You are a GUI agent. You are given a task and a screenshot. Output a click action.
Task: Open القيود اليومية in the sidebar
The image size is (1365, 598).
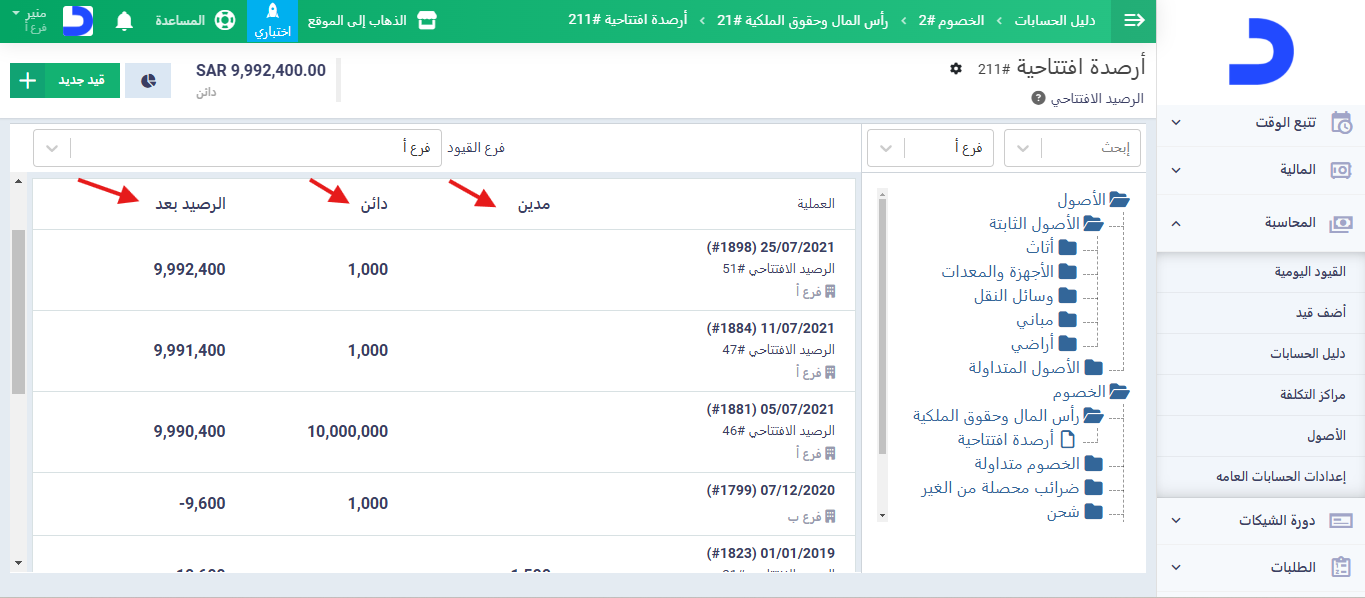[x=1261, y=272]
